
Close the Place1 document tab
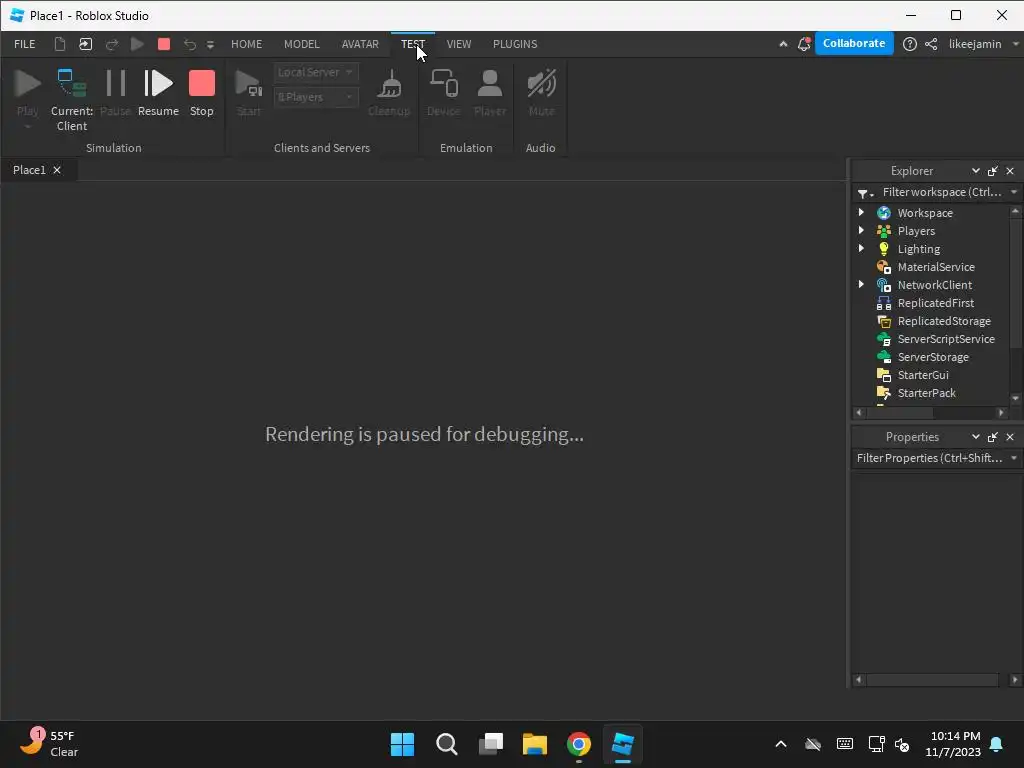click(57, 170)
